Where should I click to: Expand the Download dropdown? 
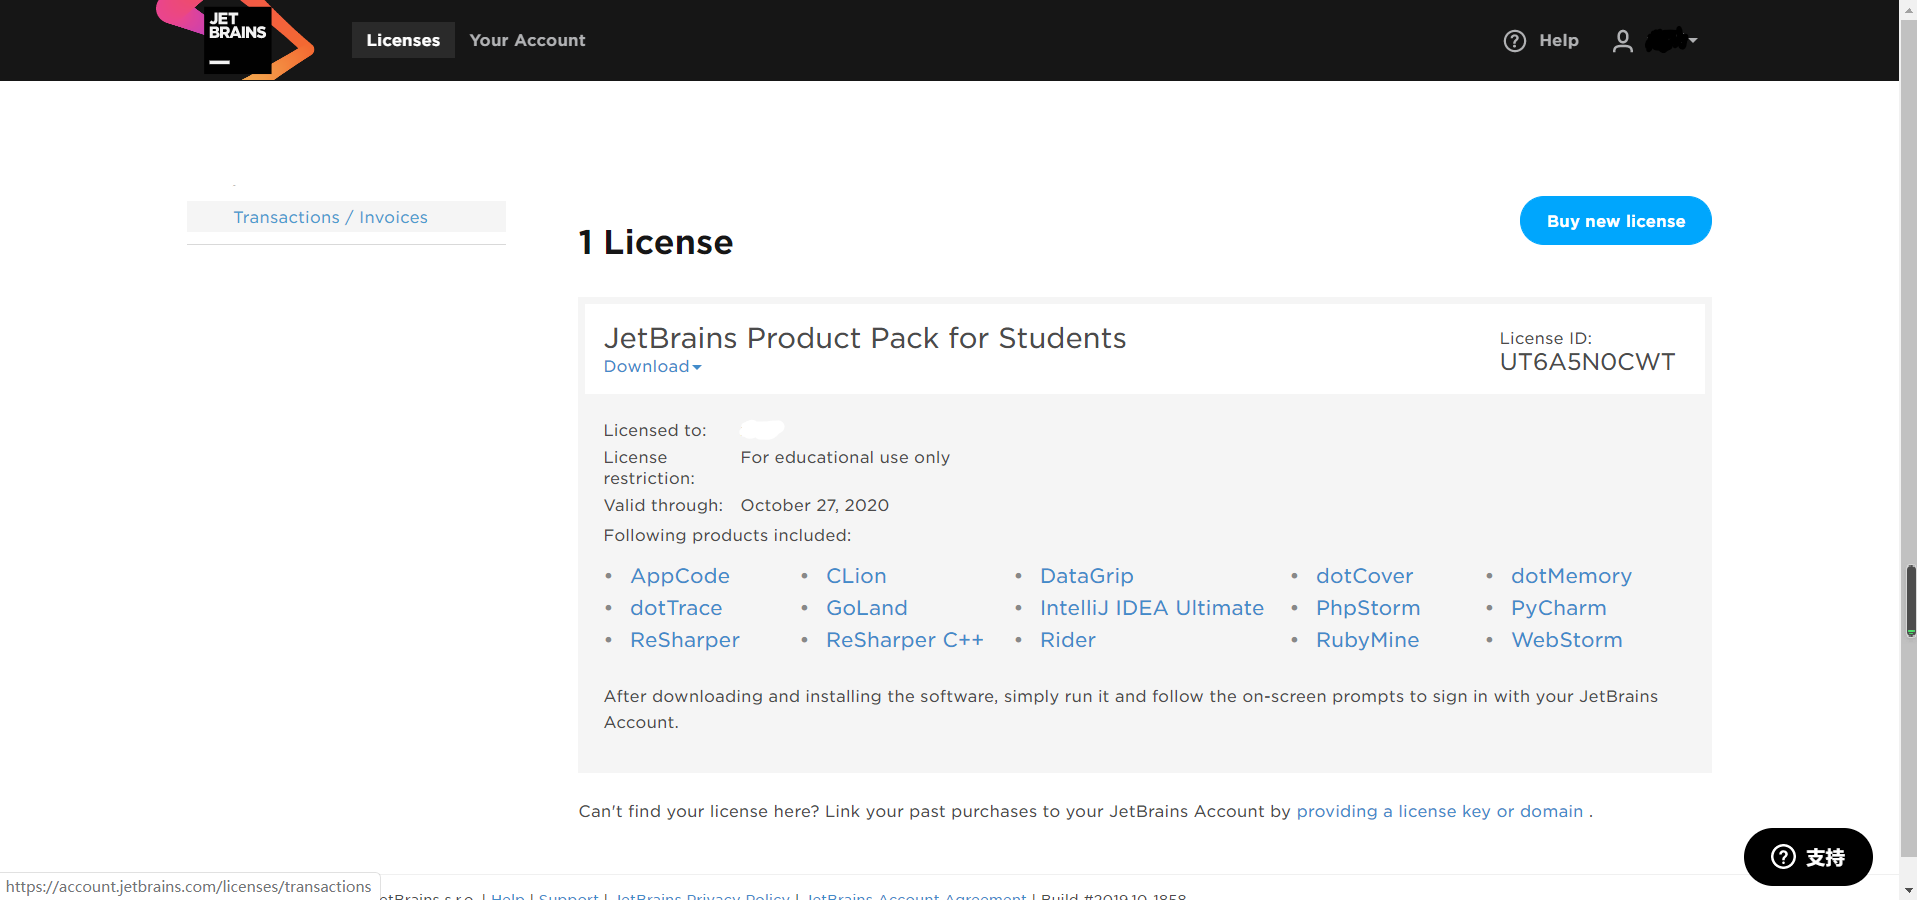(x=651, y=366)
